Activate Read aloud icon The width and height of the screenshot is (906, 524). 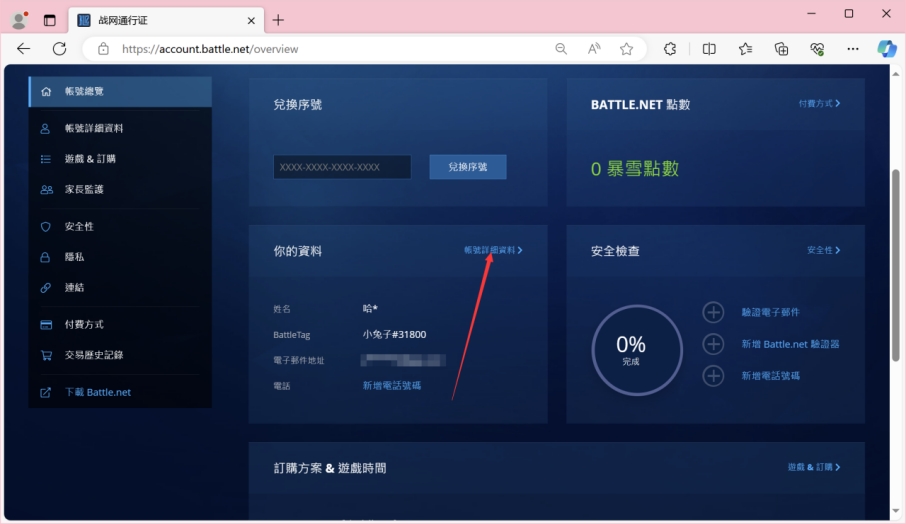(x=593, y=49)
